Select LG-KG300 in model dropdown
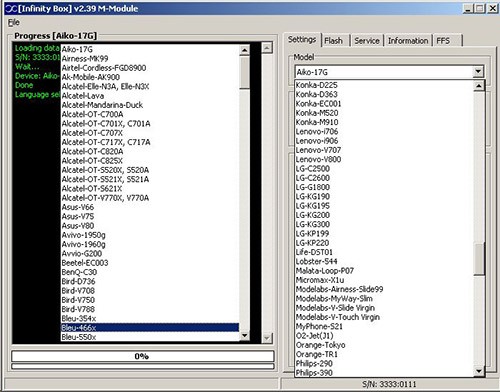Image resolution: width=500 pixels, height=392 pixels. 384,224
